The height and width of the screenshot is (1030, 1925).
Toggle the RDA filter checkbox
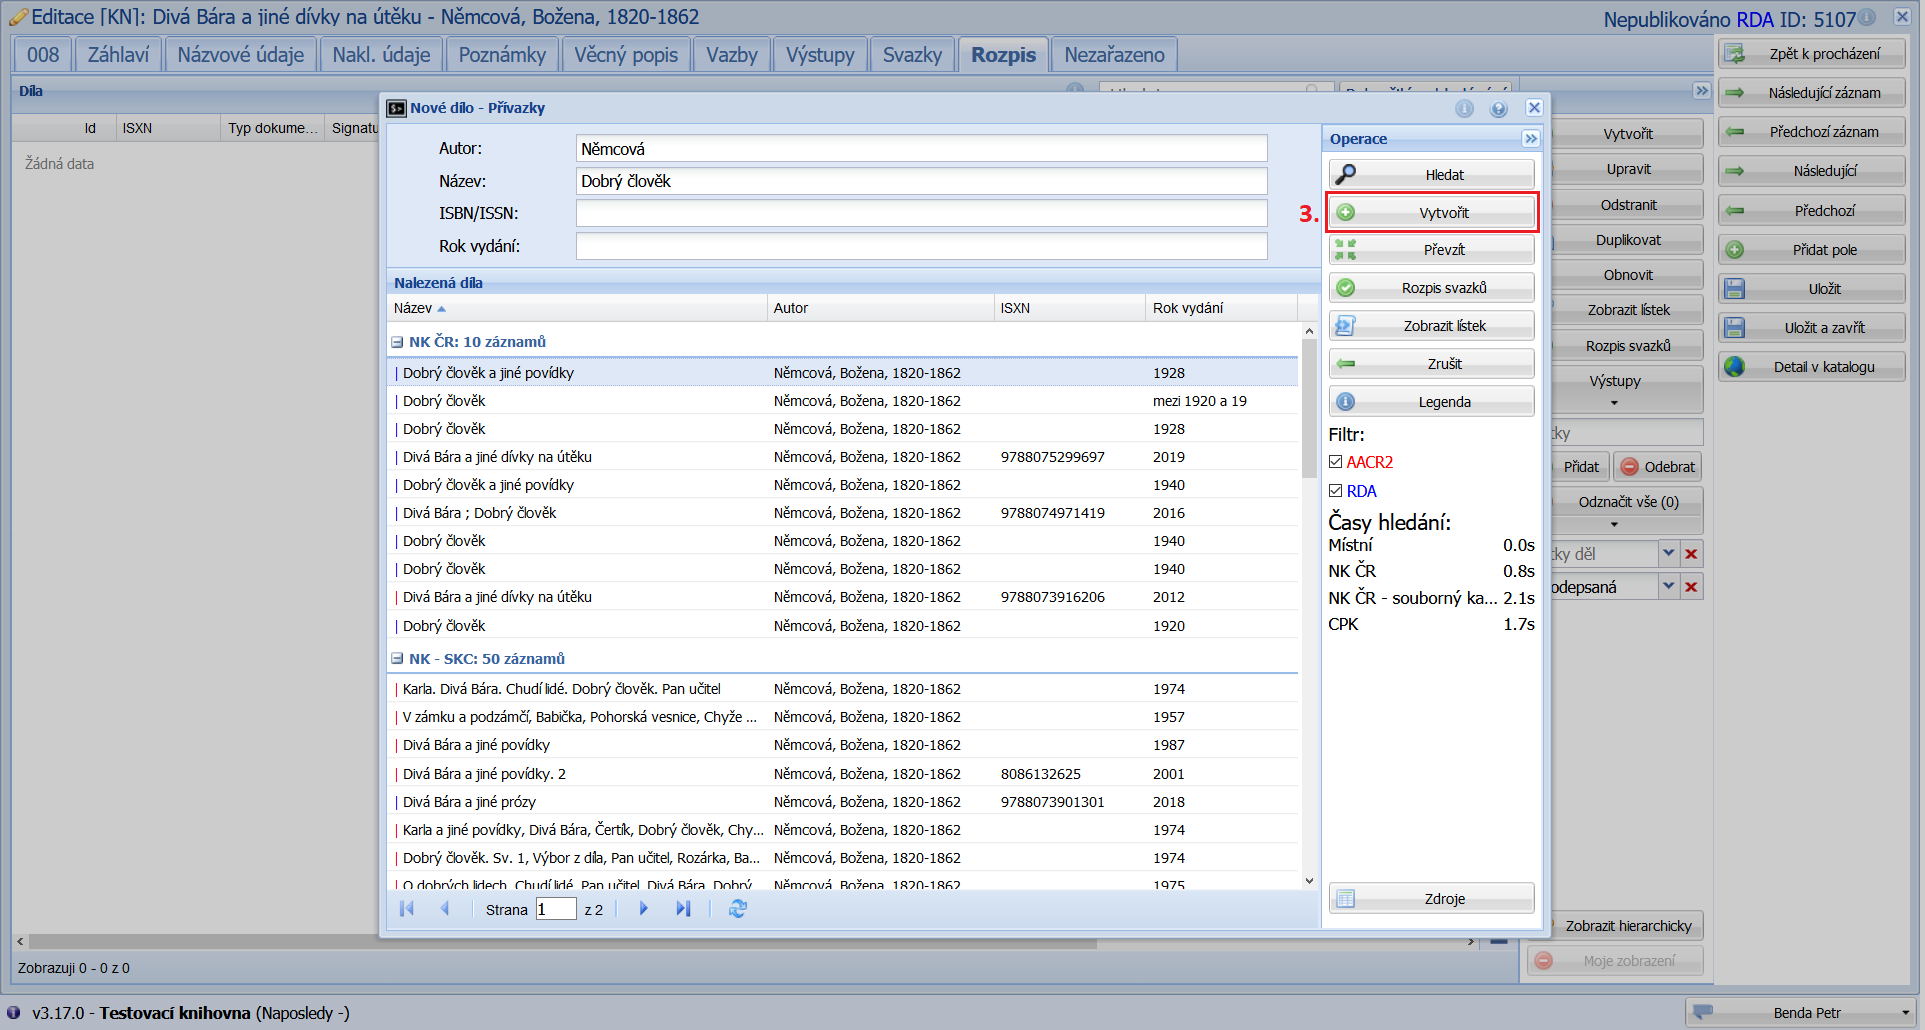pos(1335,491)
